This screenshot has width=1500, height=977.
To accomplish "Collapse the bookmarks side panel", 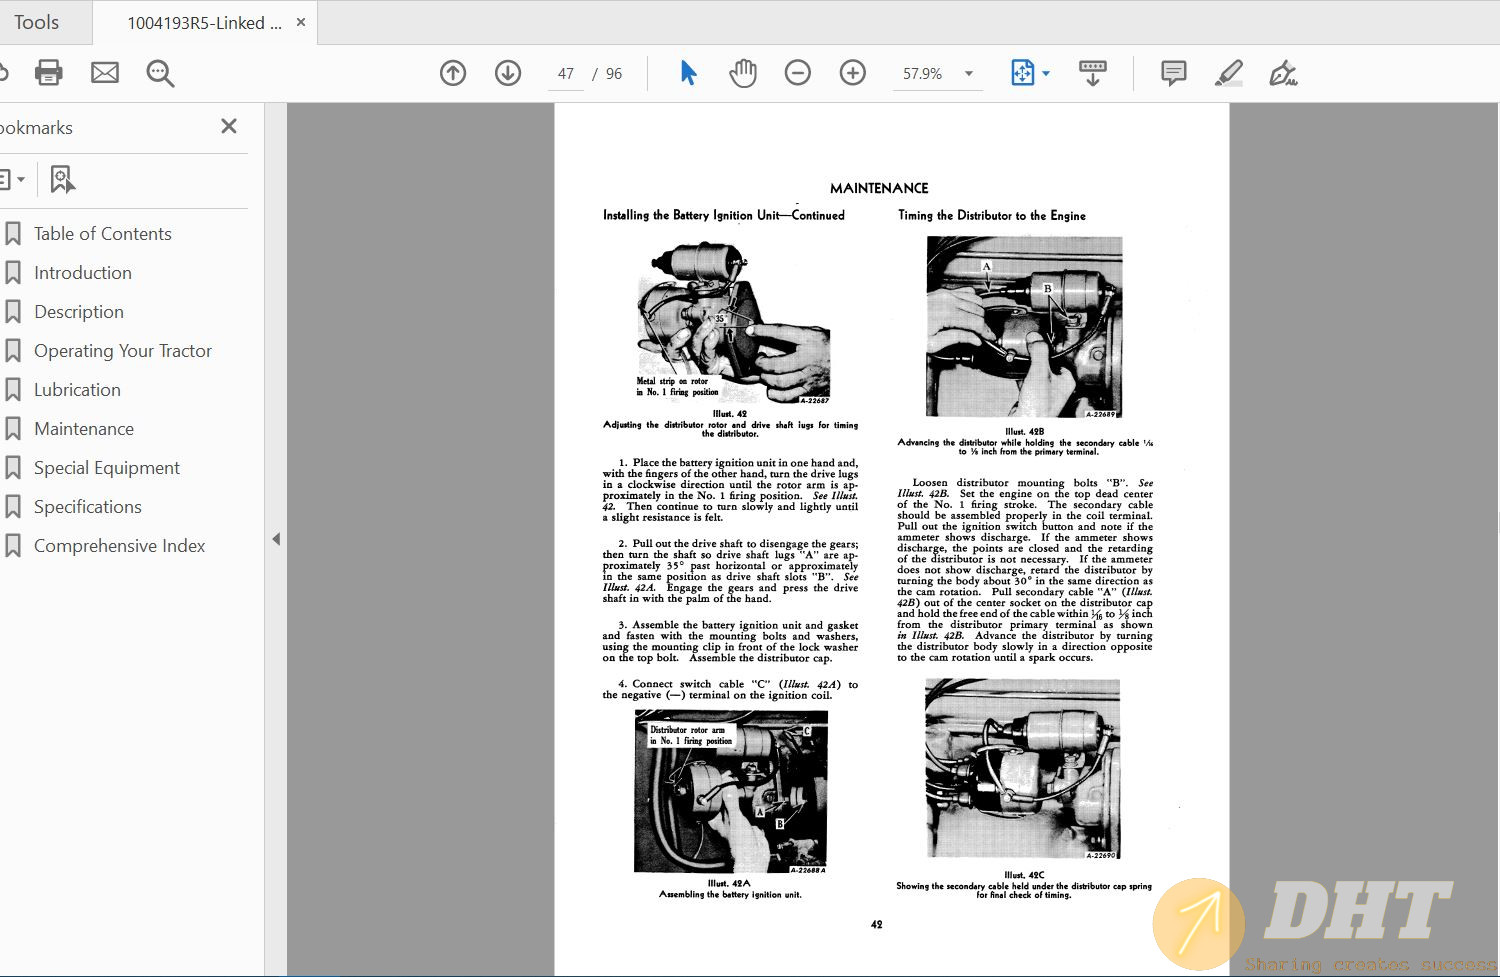I will point(276,539).
